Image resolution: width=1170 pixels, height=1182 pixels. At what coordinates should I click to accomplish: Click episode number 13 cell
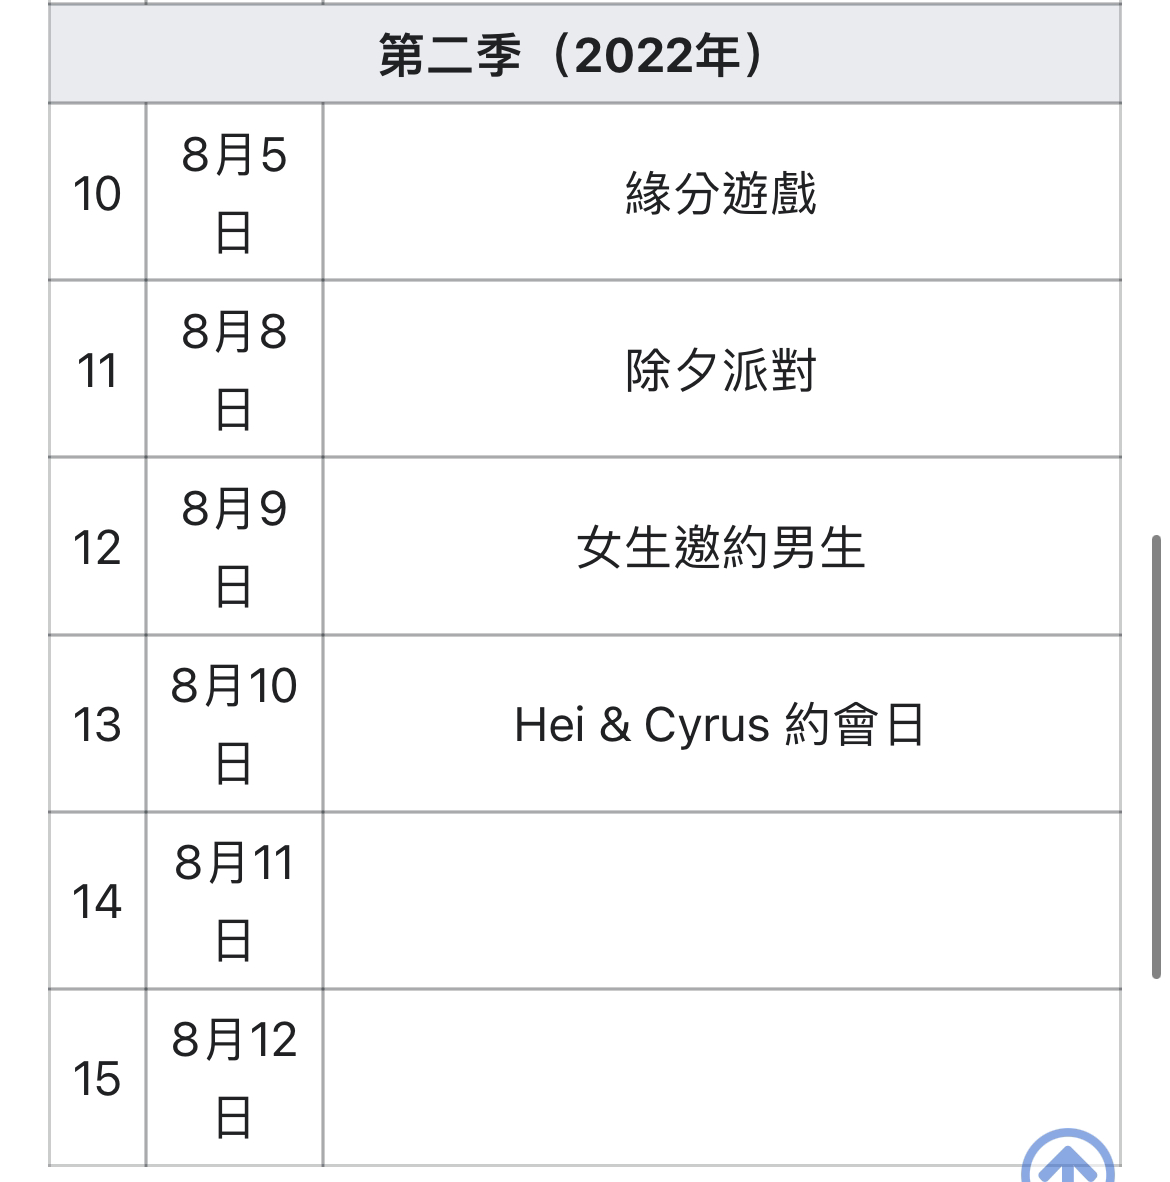click(97, 724)
